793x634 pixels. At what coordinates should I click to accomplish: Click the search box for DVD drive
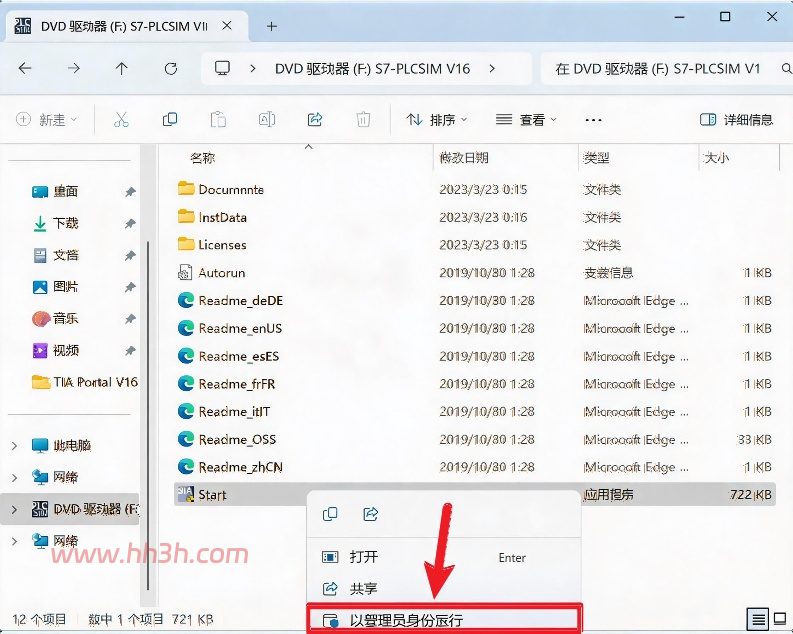[x=667, y=68]
